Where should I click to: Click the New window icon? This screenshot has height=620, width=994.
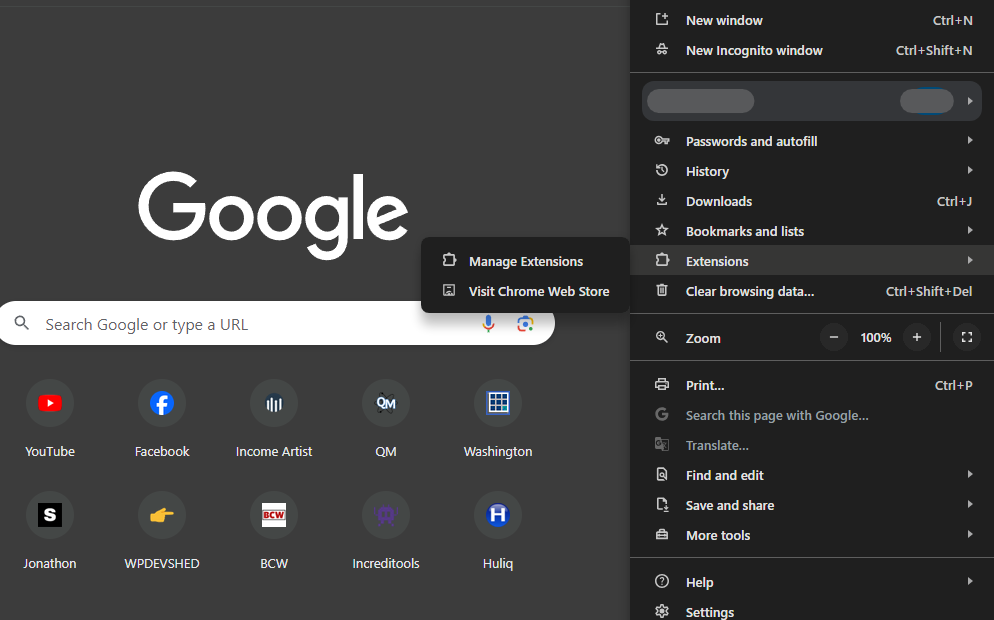point(662,20)
